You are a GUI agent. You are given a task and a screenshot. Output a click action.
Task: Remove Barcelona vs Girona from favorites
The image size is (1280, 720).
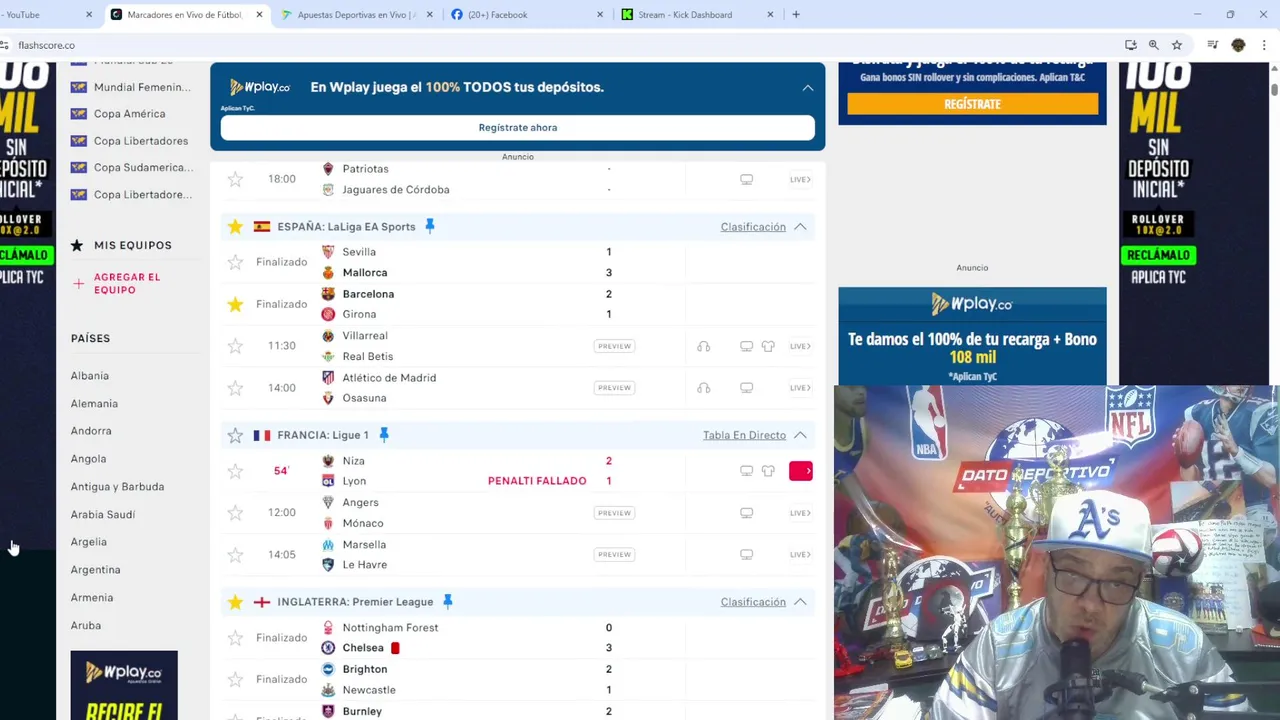[x=235, y=304]
